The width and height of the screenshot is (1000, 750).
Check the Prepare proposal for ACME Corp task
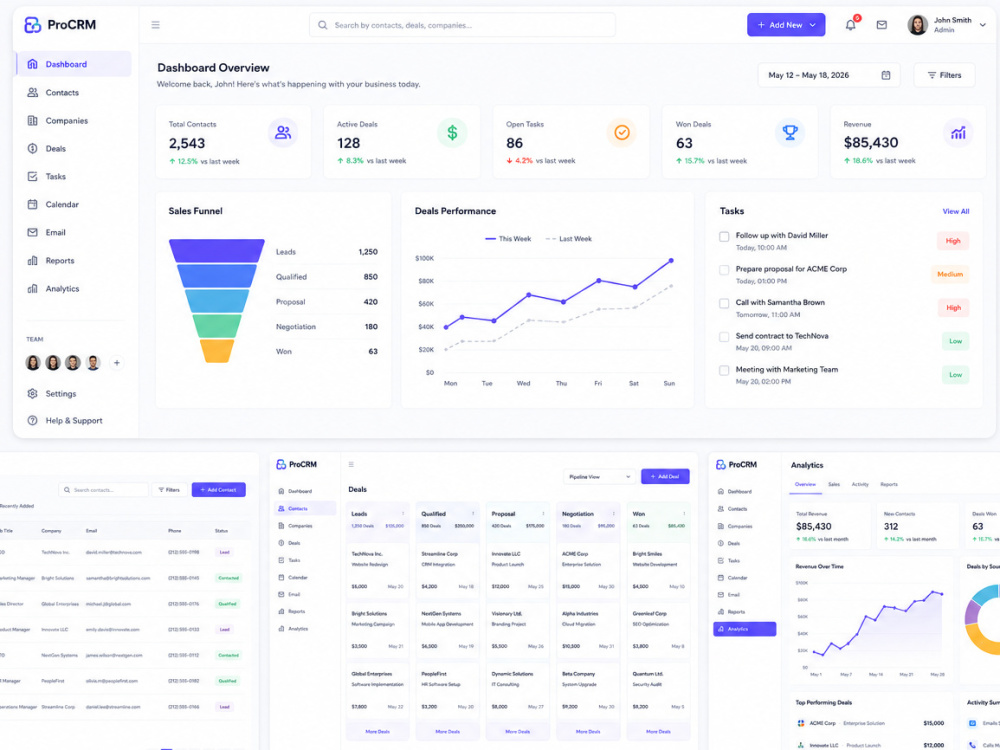tap(724, 270)
